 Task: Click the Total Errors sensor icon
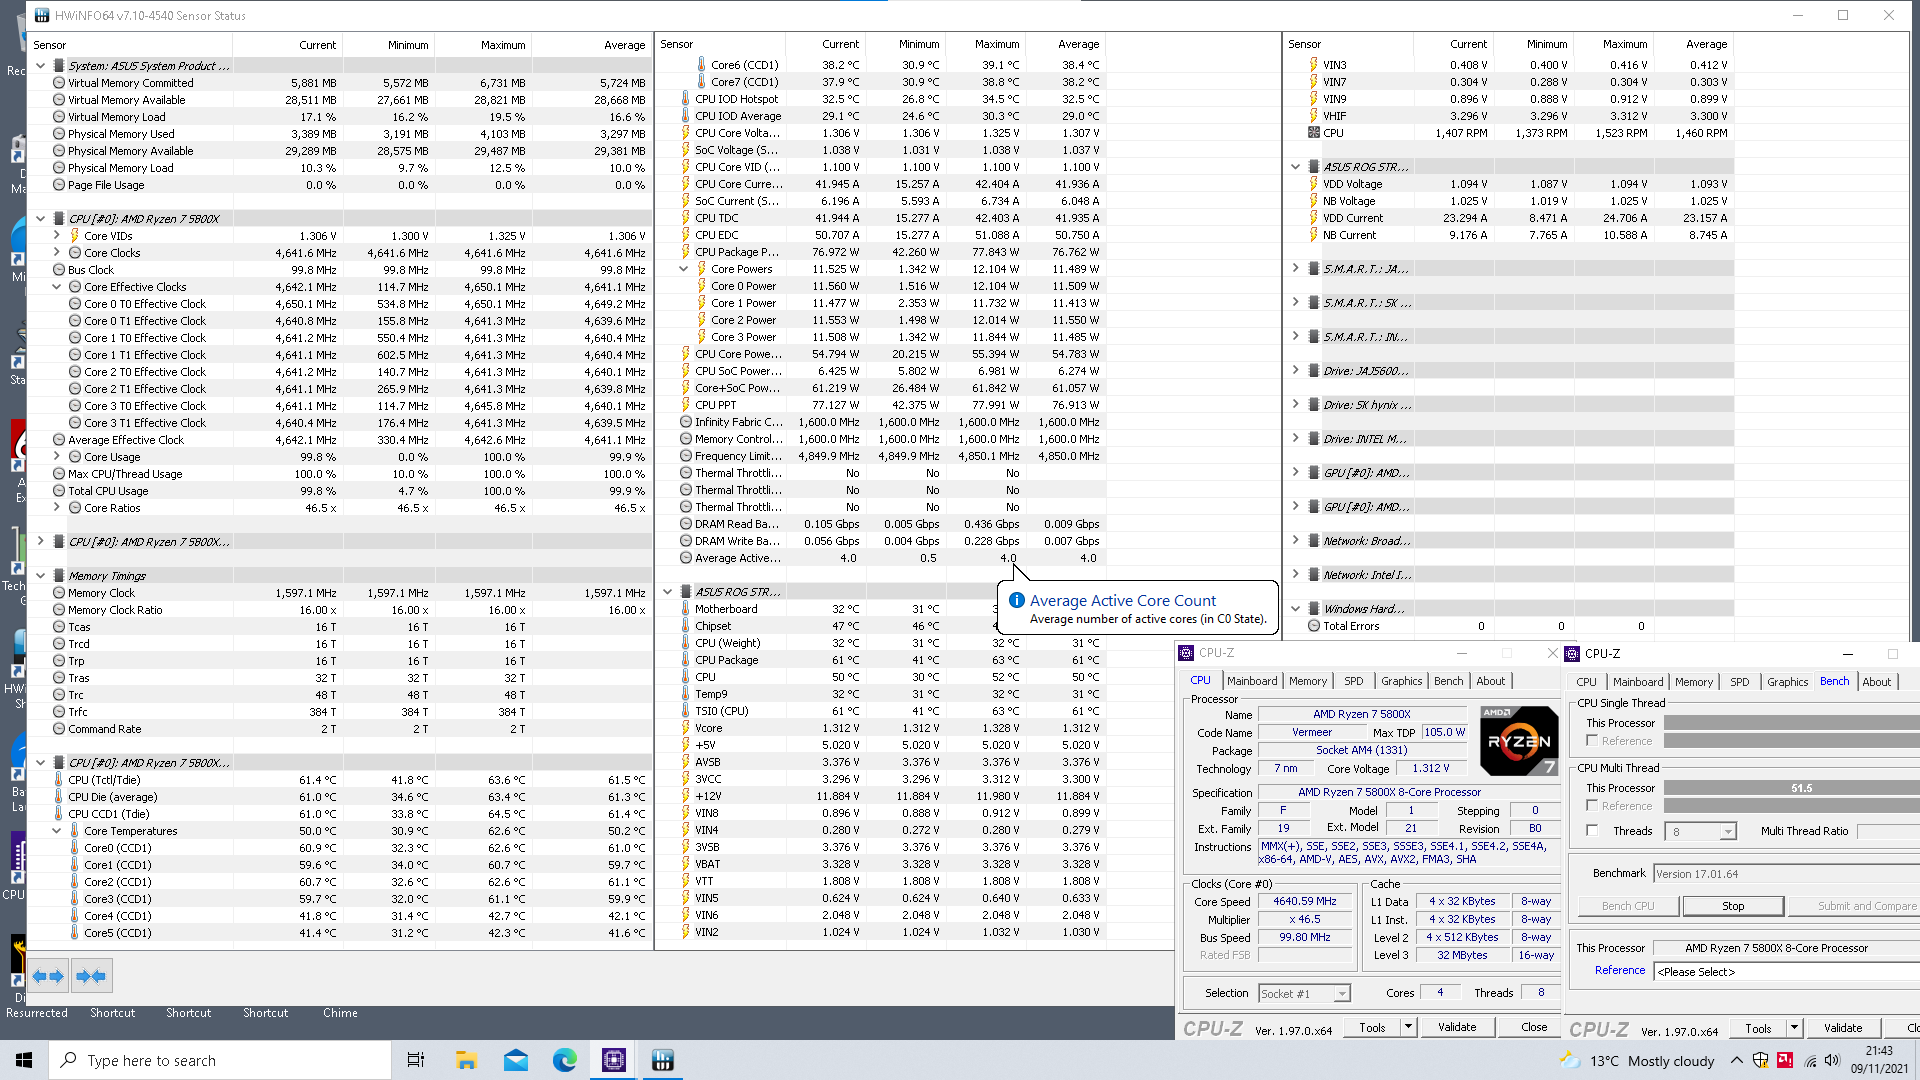[1314, 626]
